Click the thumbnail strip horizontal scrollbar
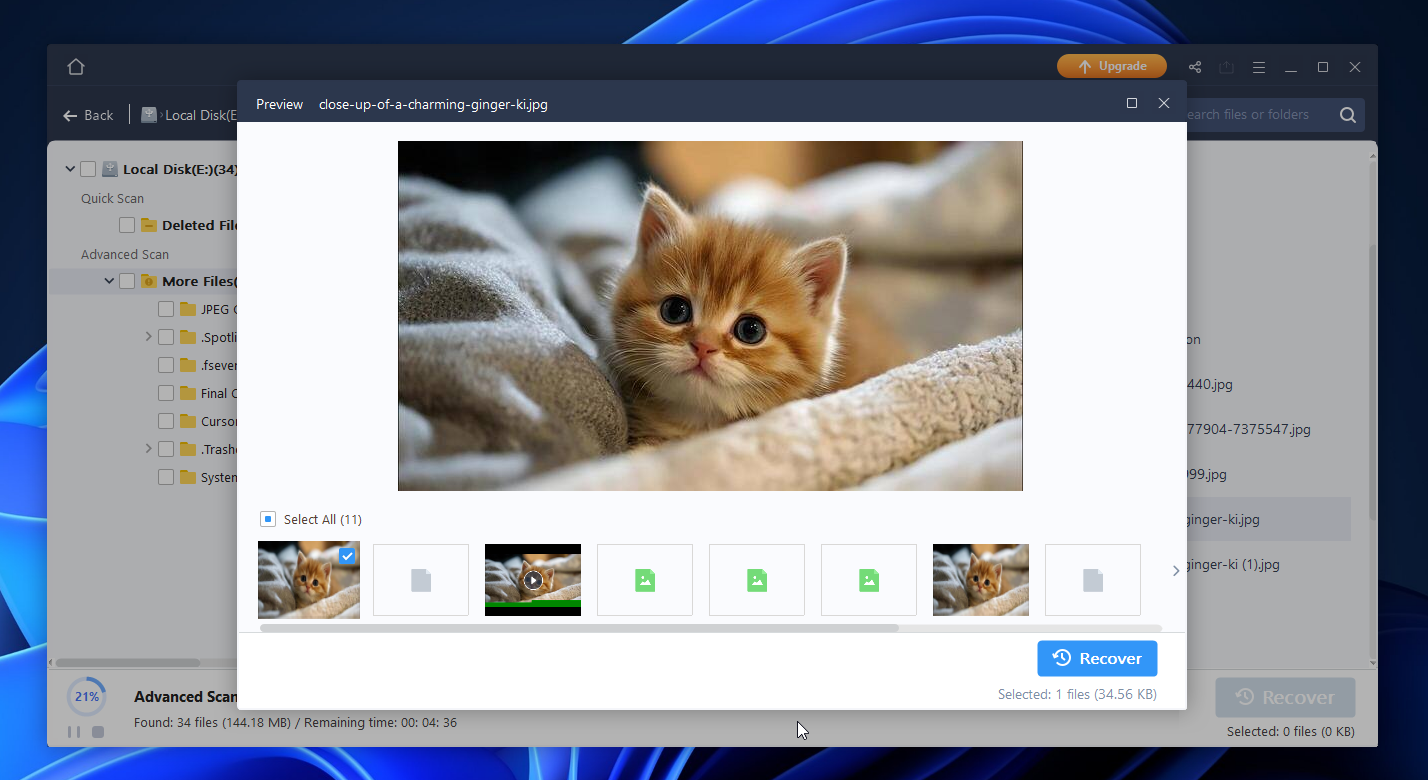Screen dimensions: 1428x780 580,628
